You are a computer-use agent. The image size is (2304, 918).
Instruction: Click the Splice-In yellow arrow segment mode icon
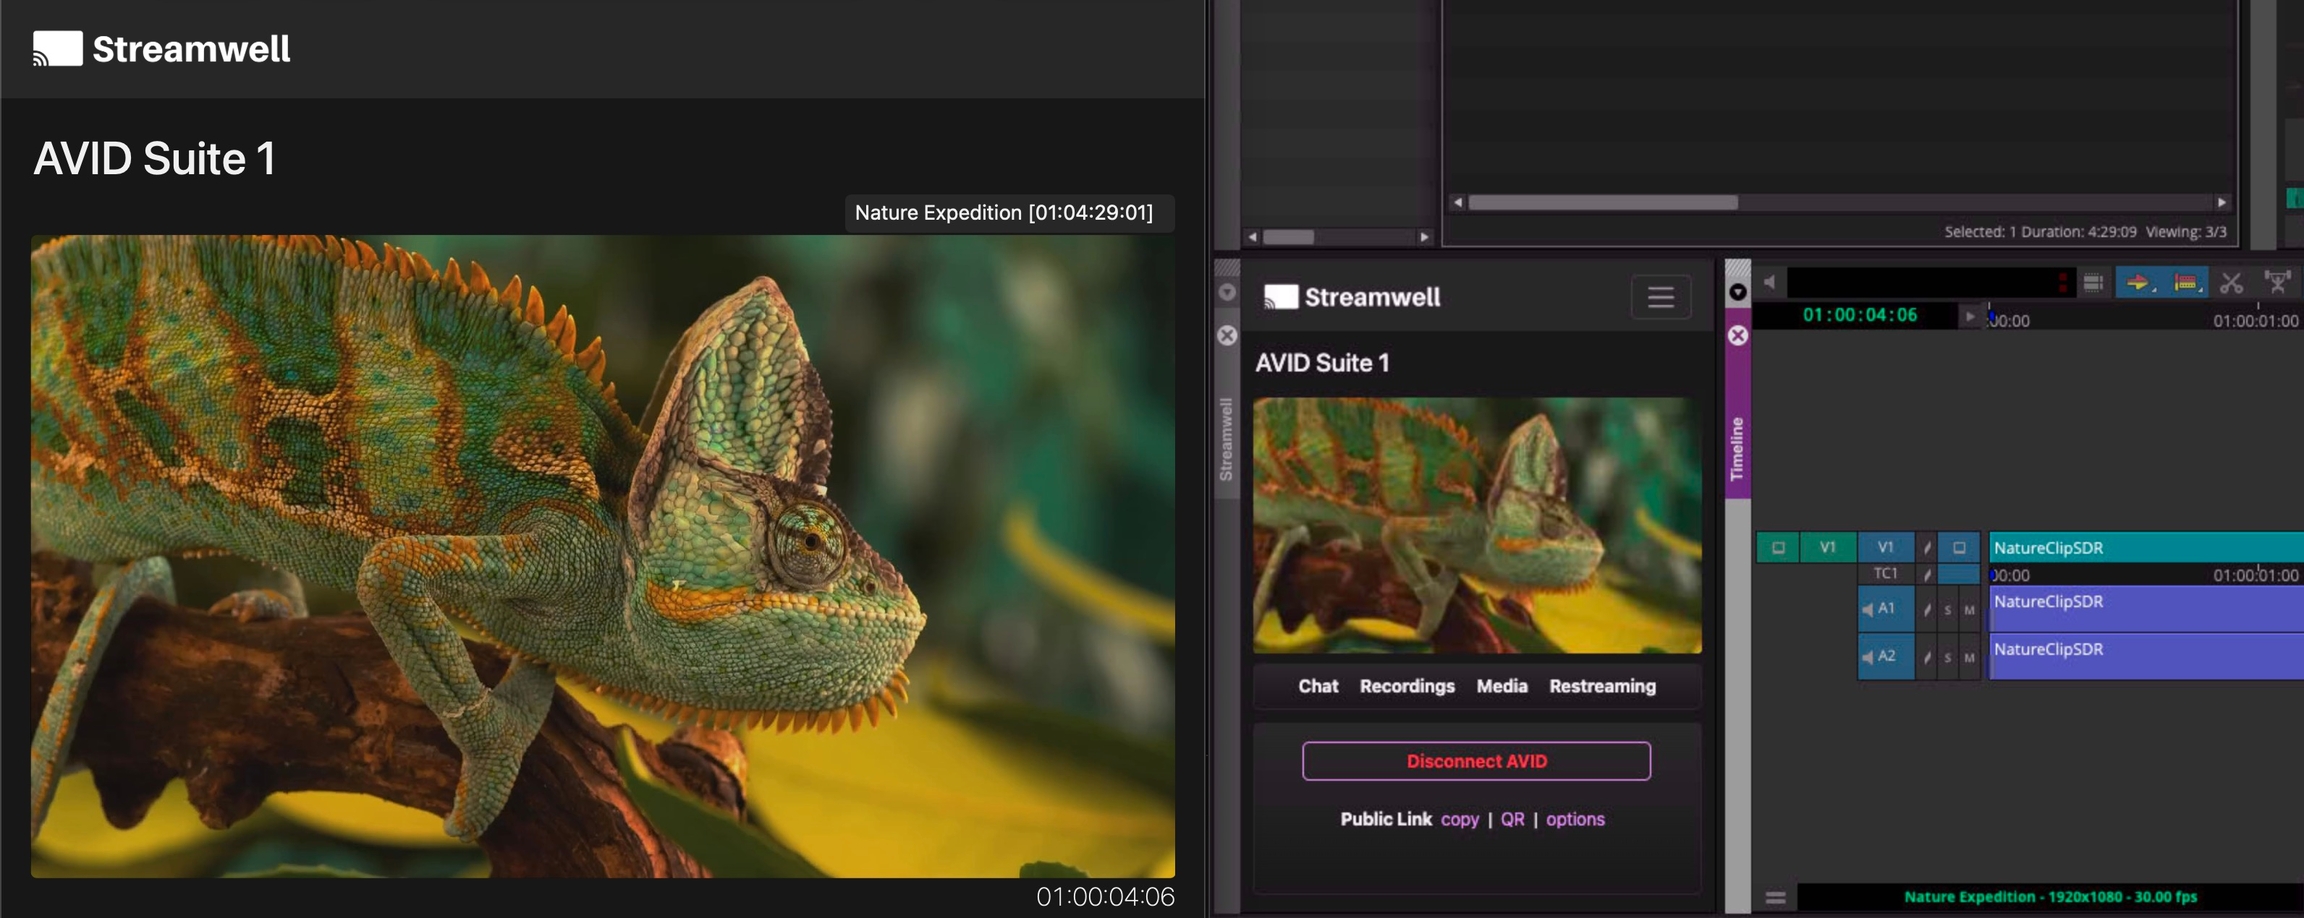(2137, 283)
